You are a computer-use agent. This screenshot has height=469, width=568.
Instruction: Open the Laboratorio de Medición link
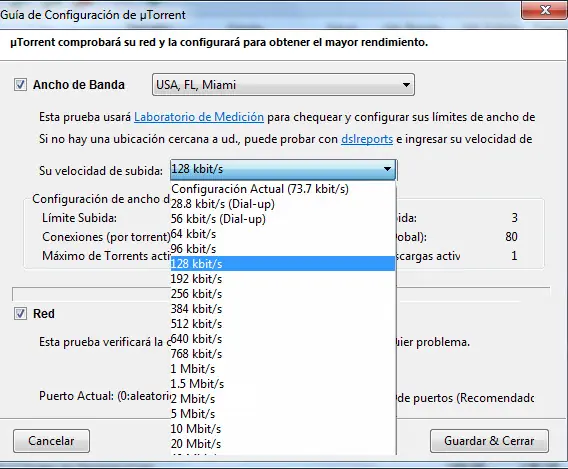click(x=199, y=117)
